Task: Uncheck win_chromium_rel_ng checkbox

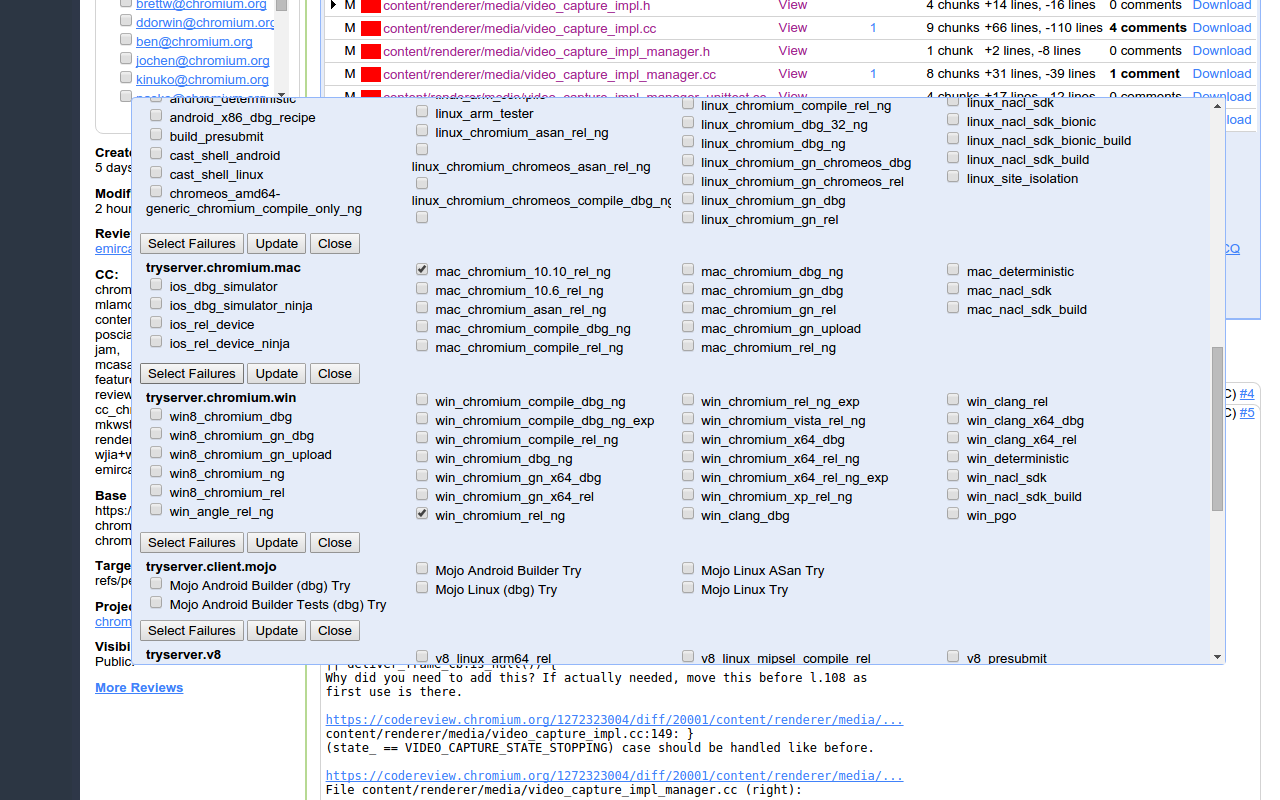Action: [x=422, y=514]
